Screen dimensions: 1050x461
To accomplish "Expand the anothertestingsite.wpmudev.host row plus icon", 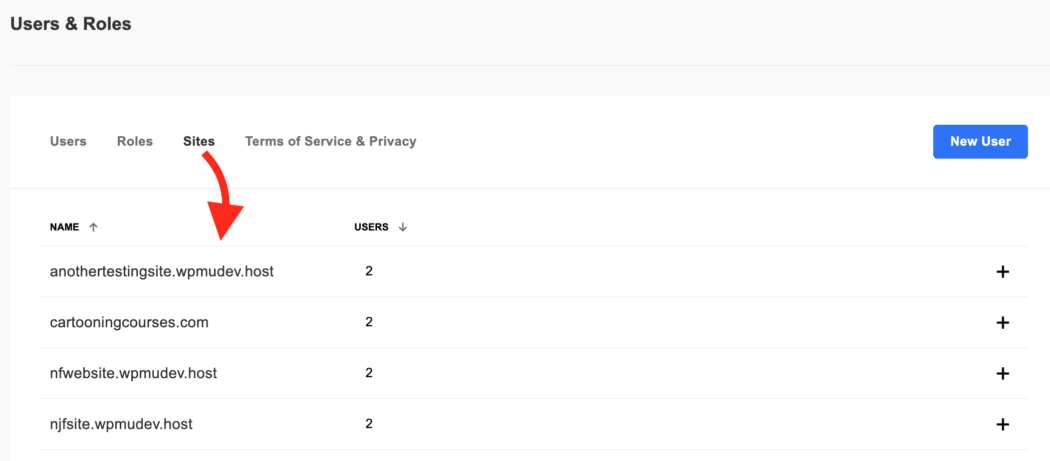I will pos(1003,272).
